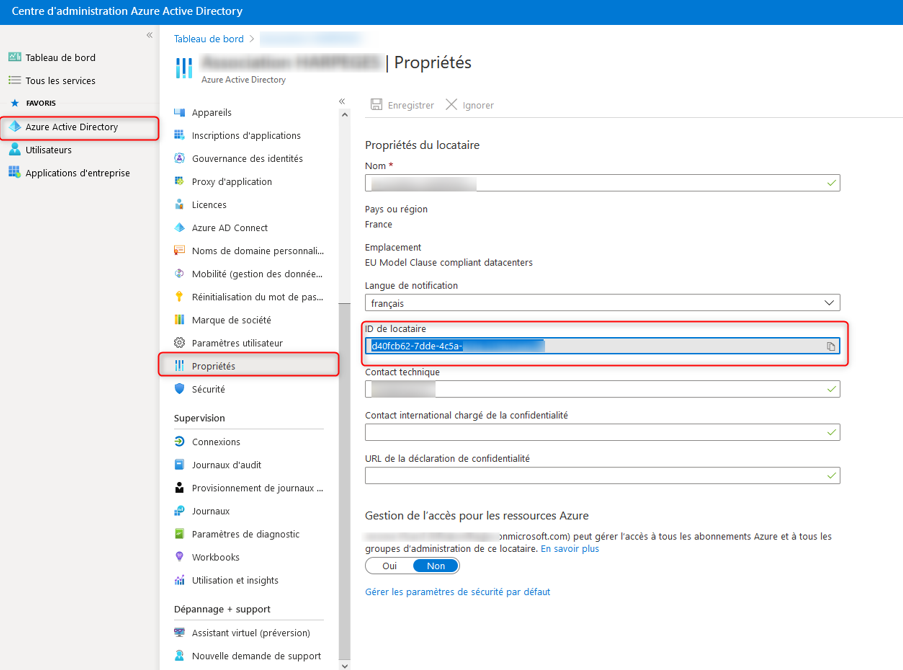
Task: Toggle Azure resource access to Oui
Action: (389, 566)
